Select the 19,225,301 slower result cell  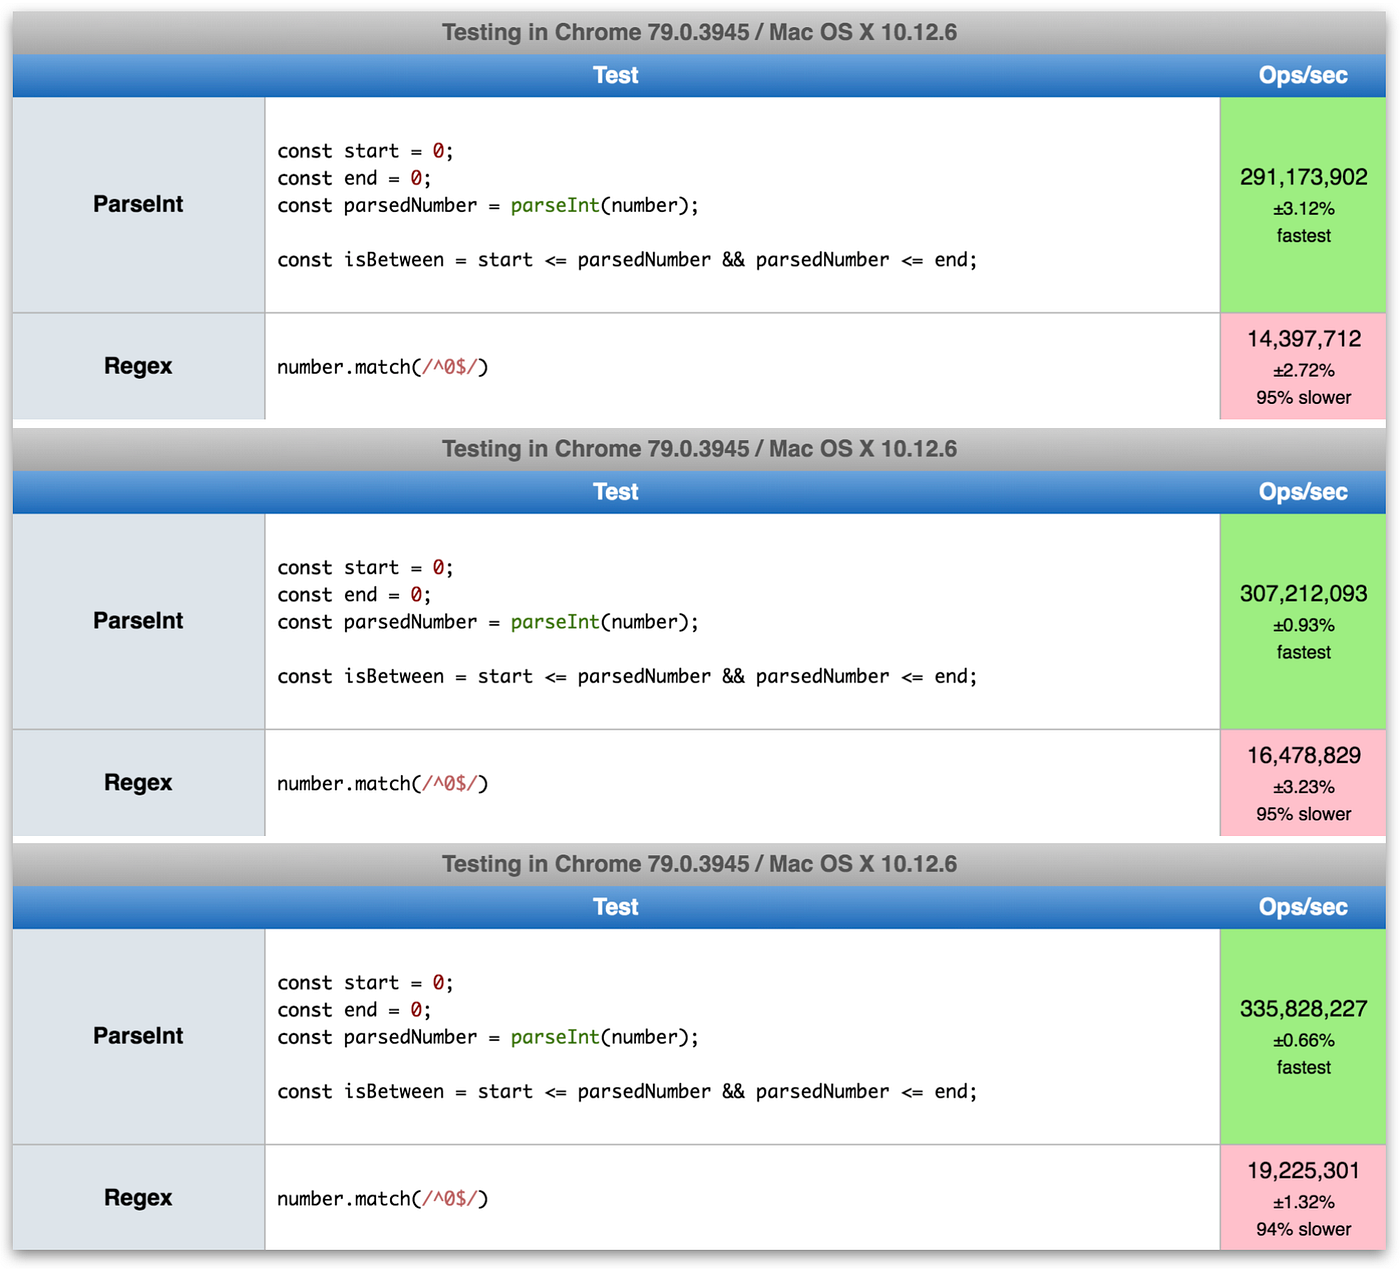click(x=1302, y=1198)
